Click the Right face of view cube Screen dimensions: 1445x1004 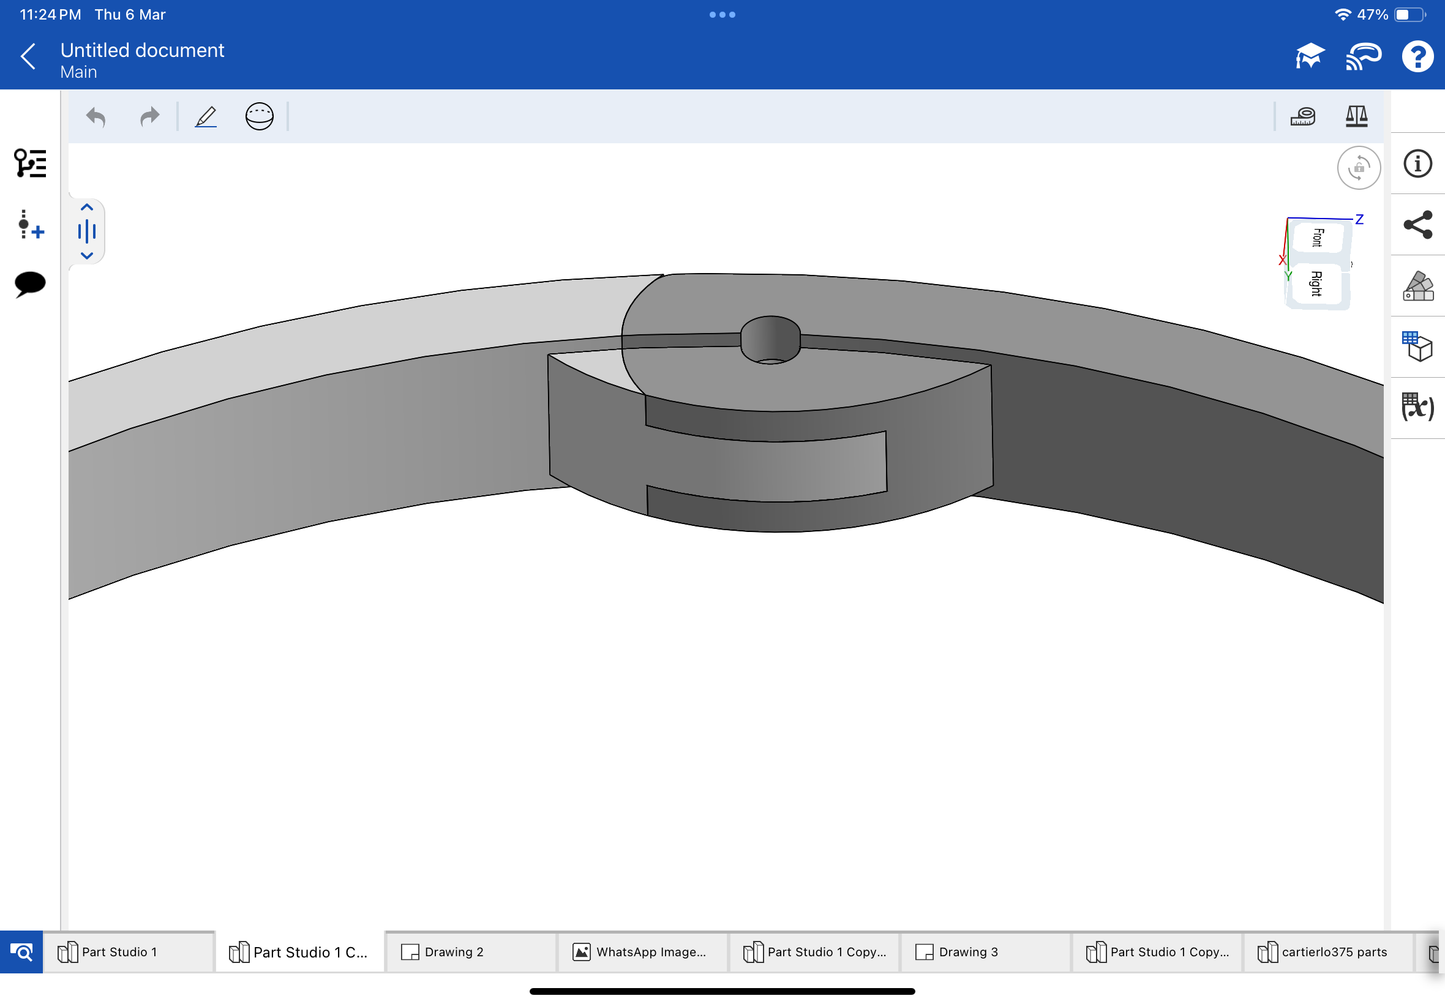(x=1317, y=284)
